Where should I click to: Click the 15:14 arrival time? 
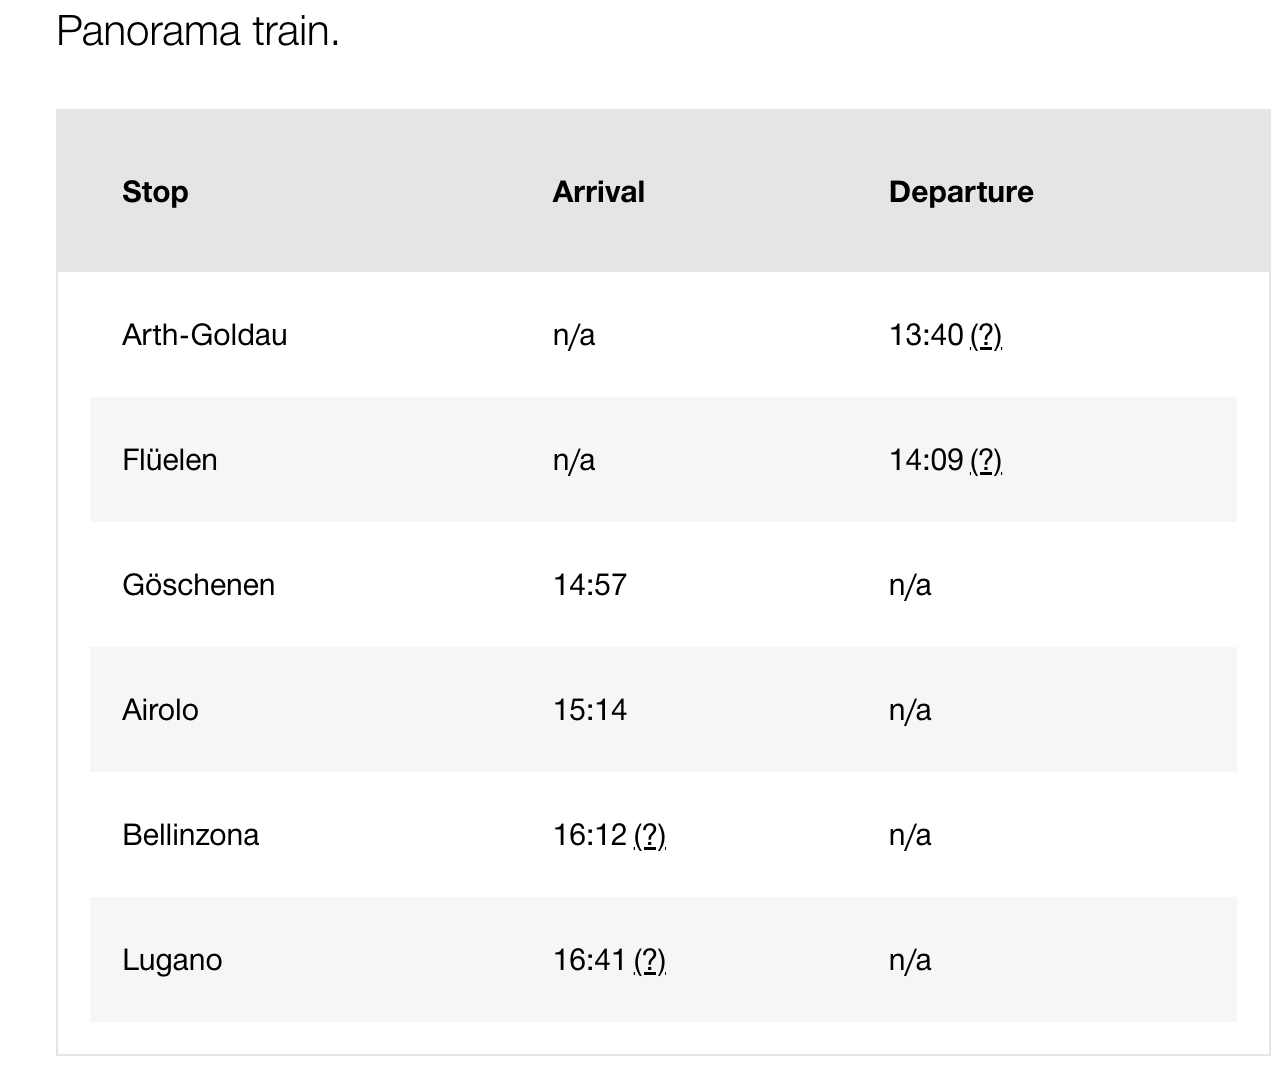pyautogui.click(x=590, y=710)
